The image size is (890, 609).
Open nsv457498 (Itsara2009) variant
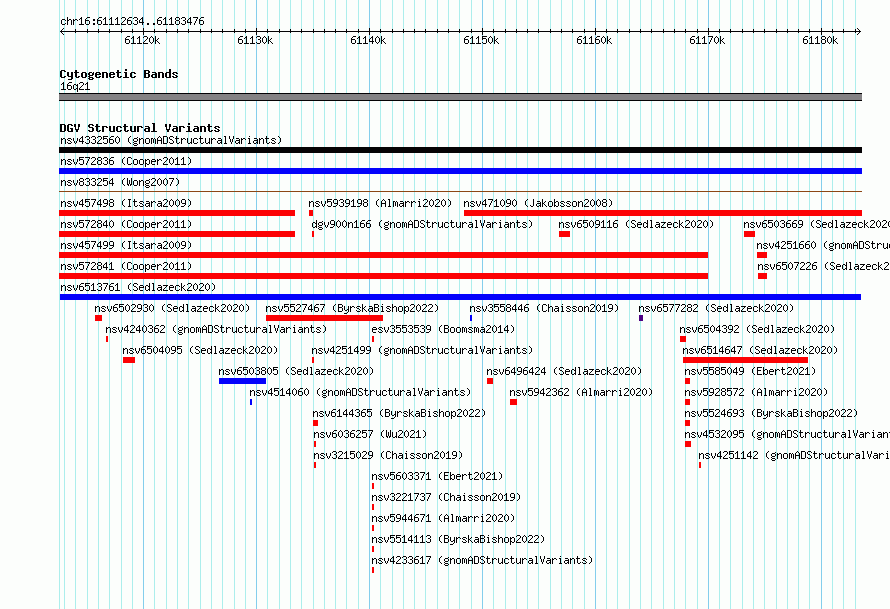[x=126, y=203]
